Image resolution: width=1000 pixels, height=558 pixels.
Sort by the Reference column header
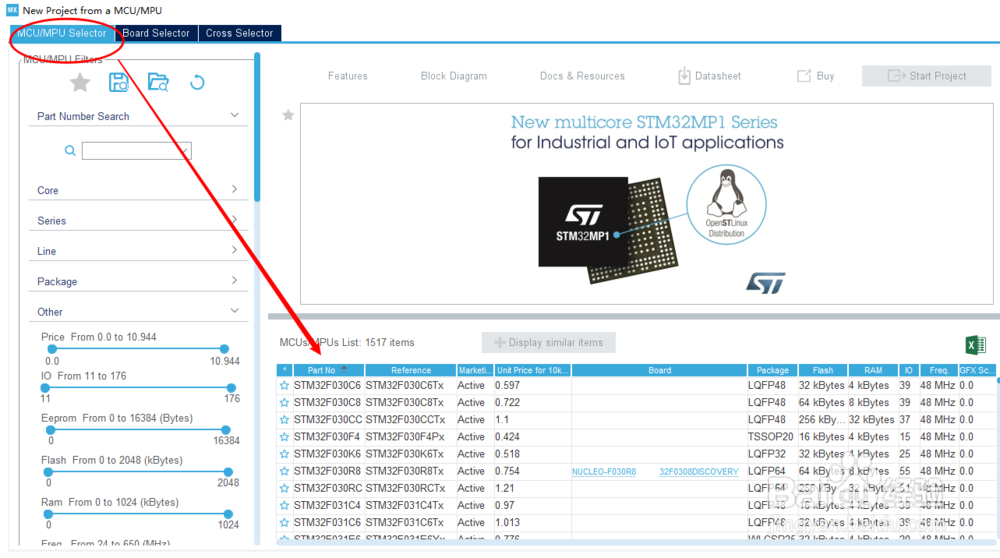pyautogui.click(x=411, y=370)
